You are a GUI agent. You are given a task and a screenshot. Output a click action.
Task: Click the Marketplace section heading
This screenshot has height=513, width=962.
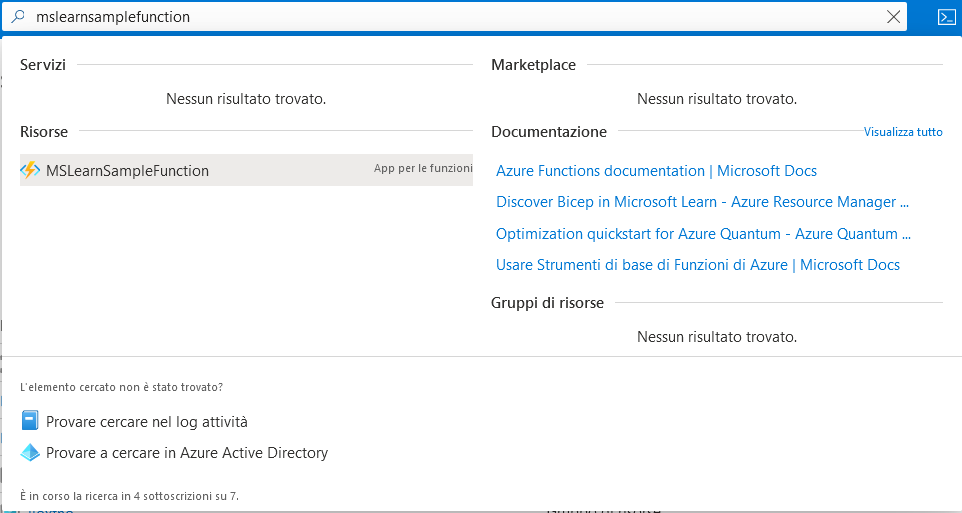[533, 65]
